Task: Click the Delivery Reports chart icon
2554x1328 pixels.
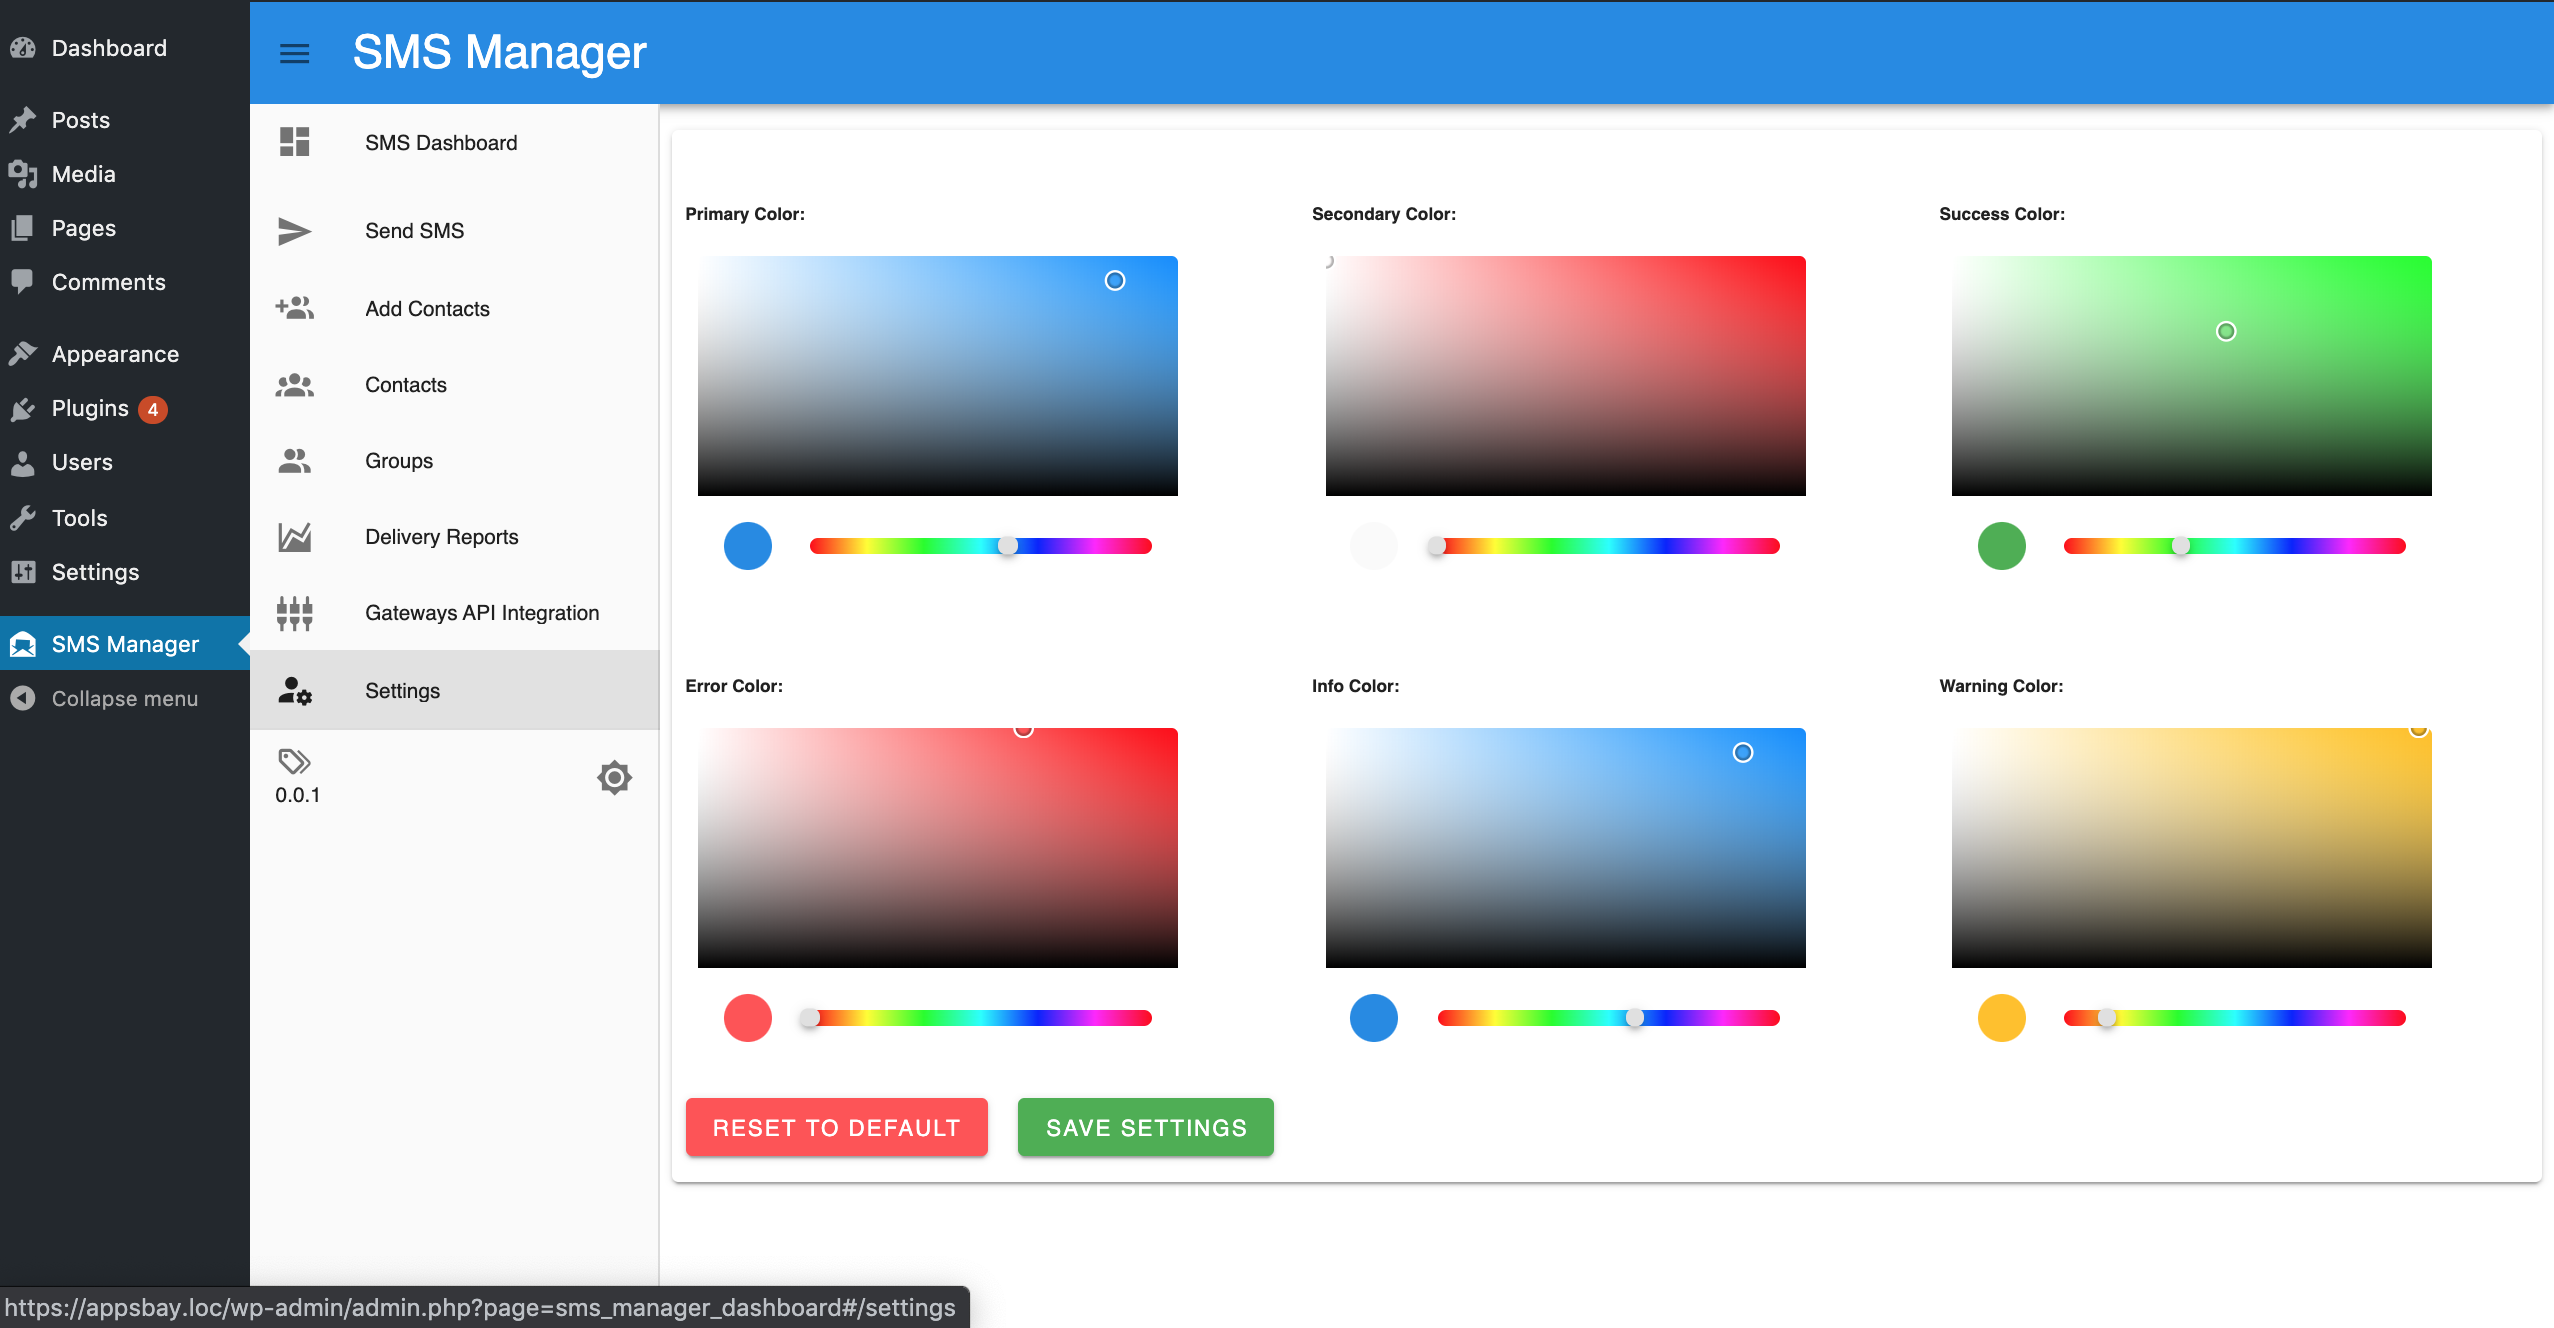Action: (294, 537)
